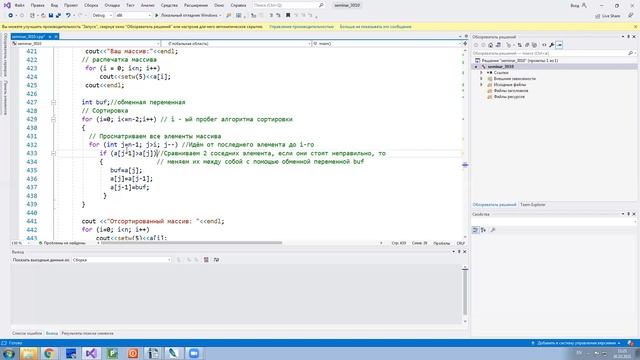The height and width of the screenshot is (360, 640).
Task: Open the Правка menu
Action: coord(38,5)
